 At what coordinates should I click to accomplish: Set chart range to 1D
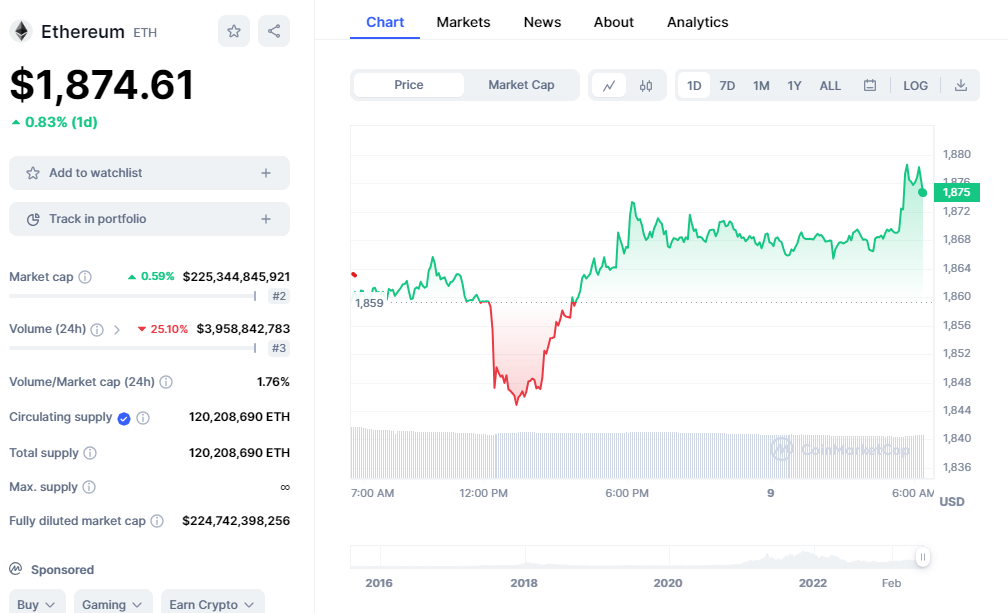694,85
